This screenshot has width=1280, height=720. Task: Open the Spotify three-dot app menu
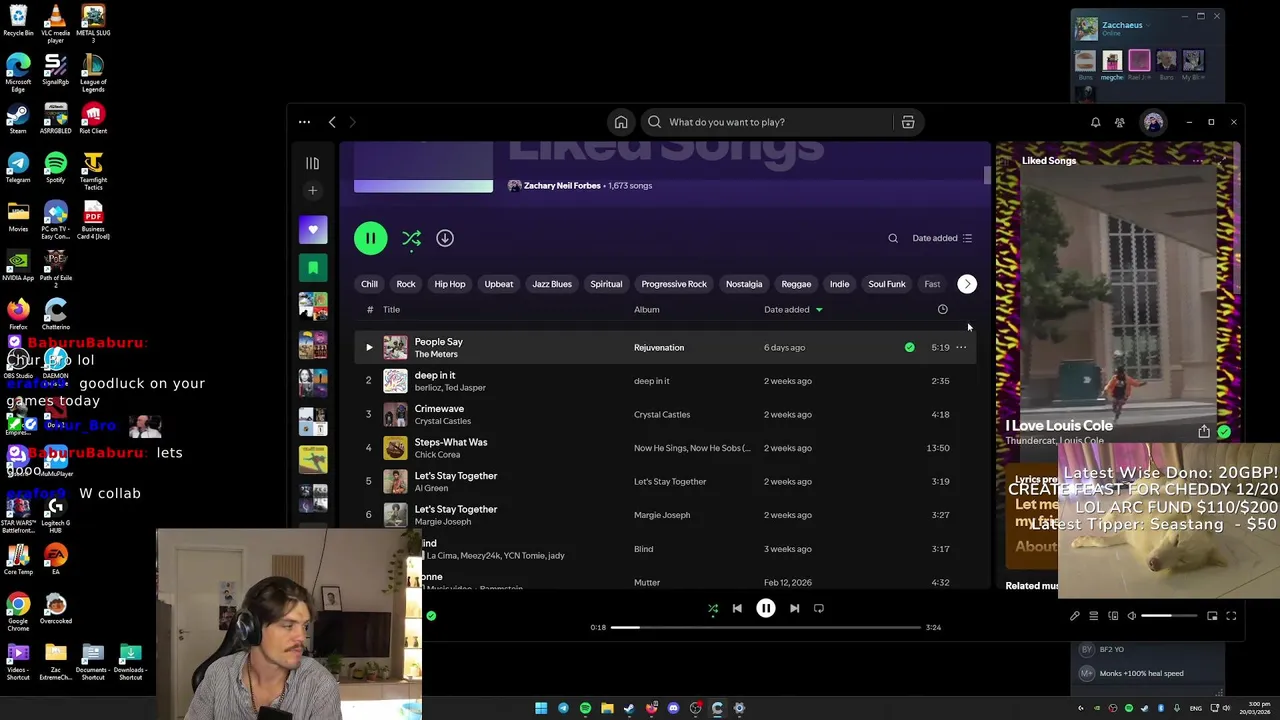304,122
